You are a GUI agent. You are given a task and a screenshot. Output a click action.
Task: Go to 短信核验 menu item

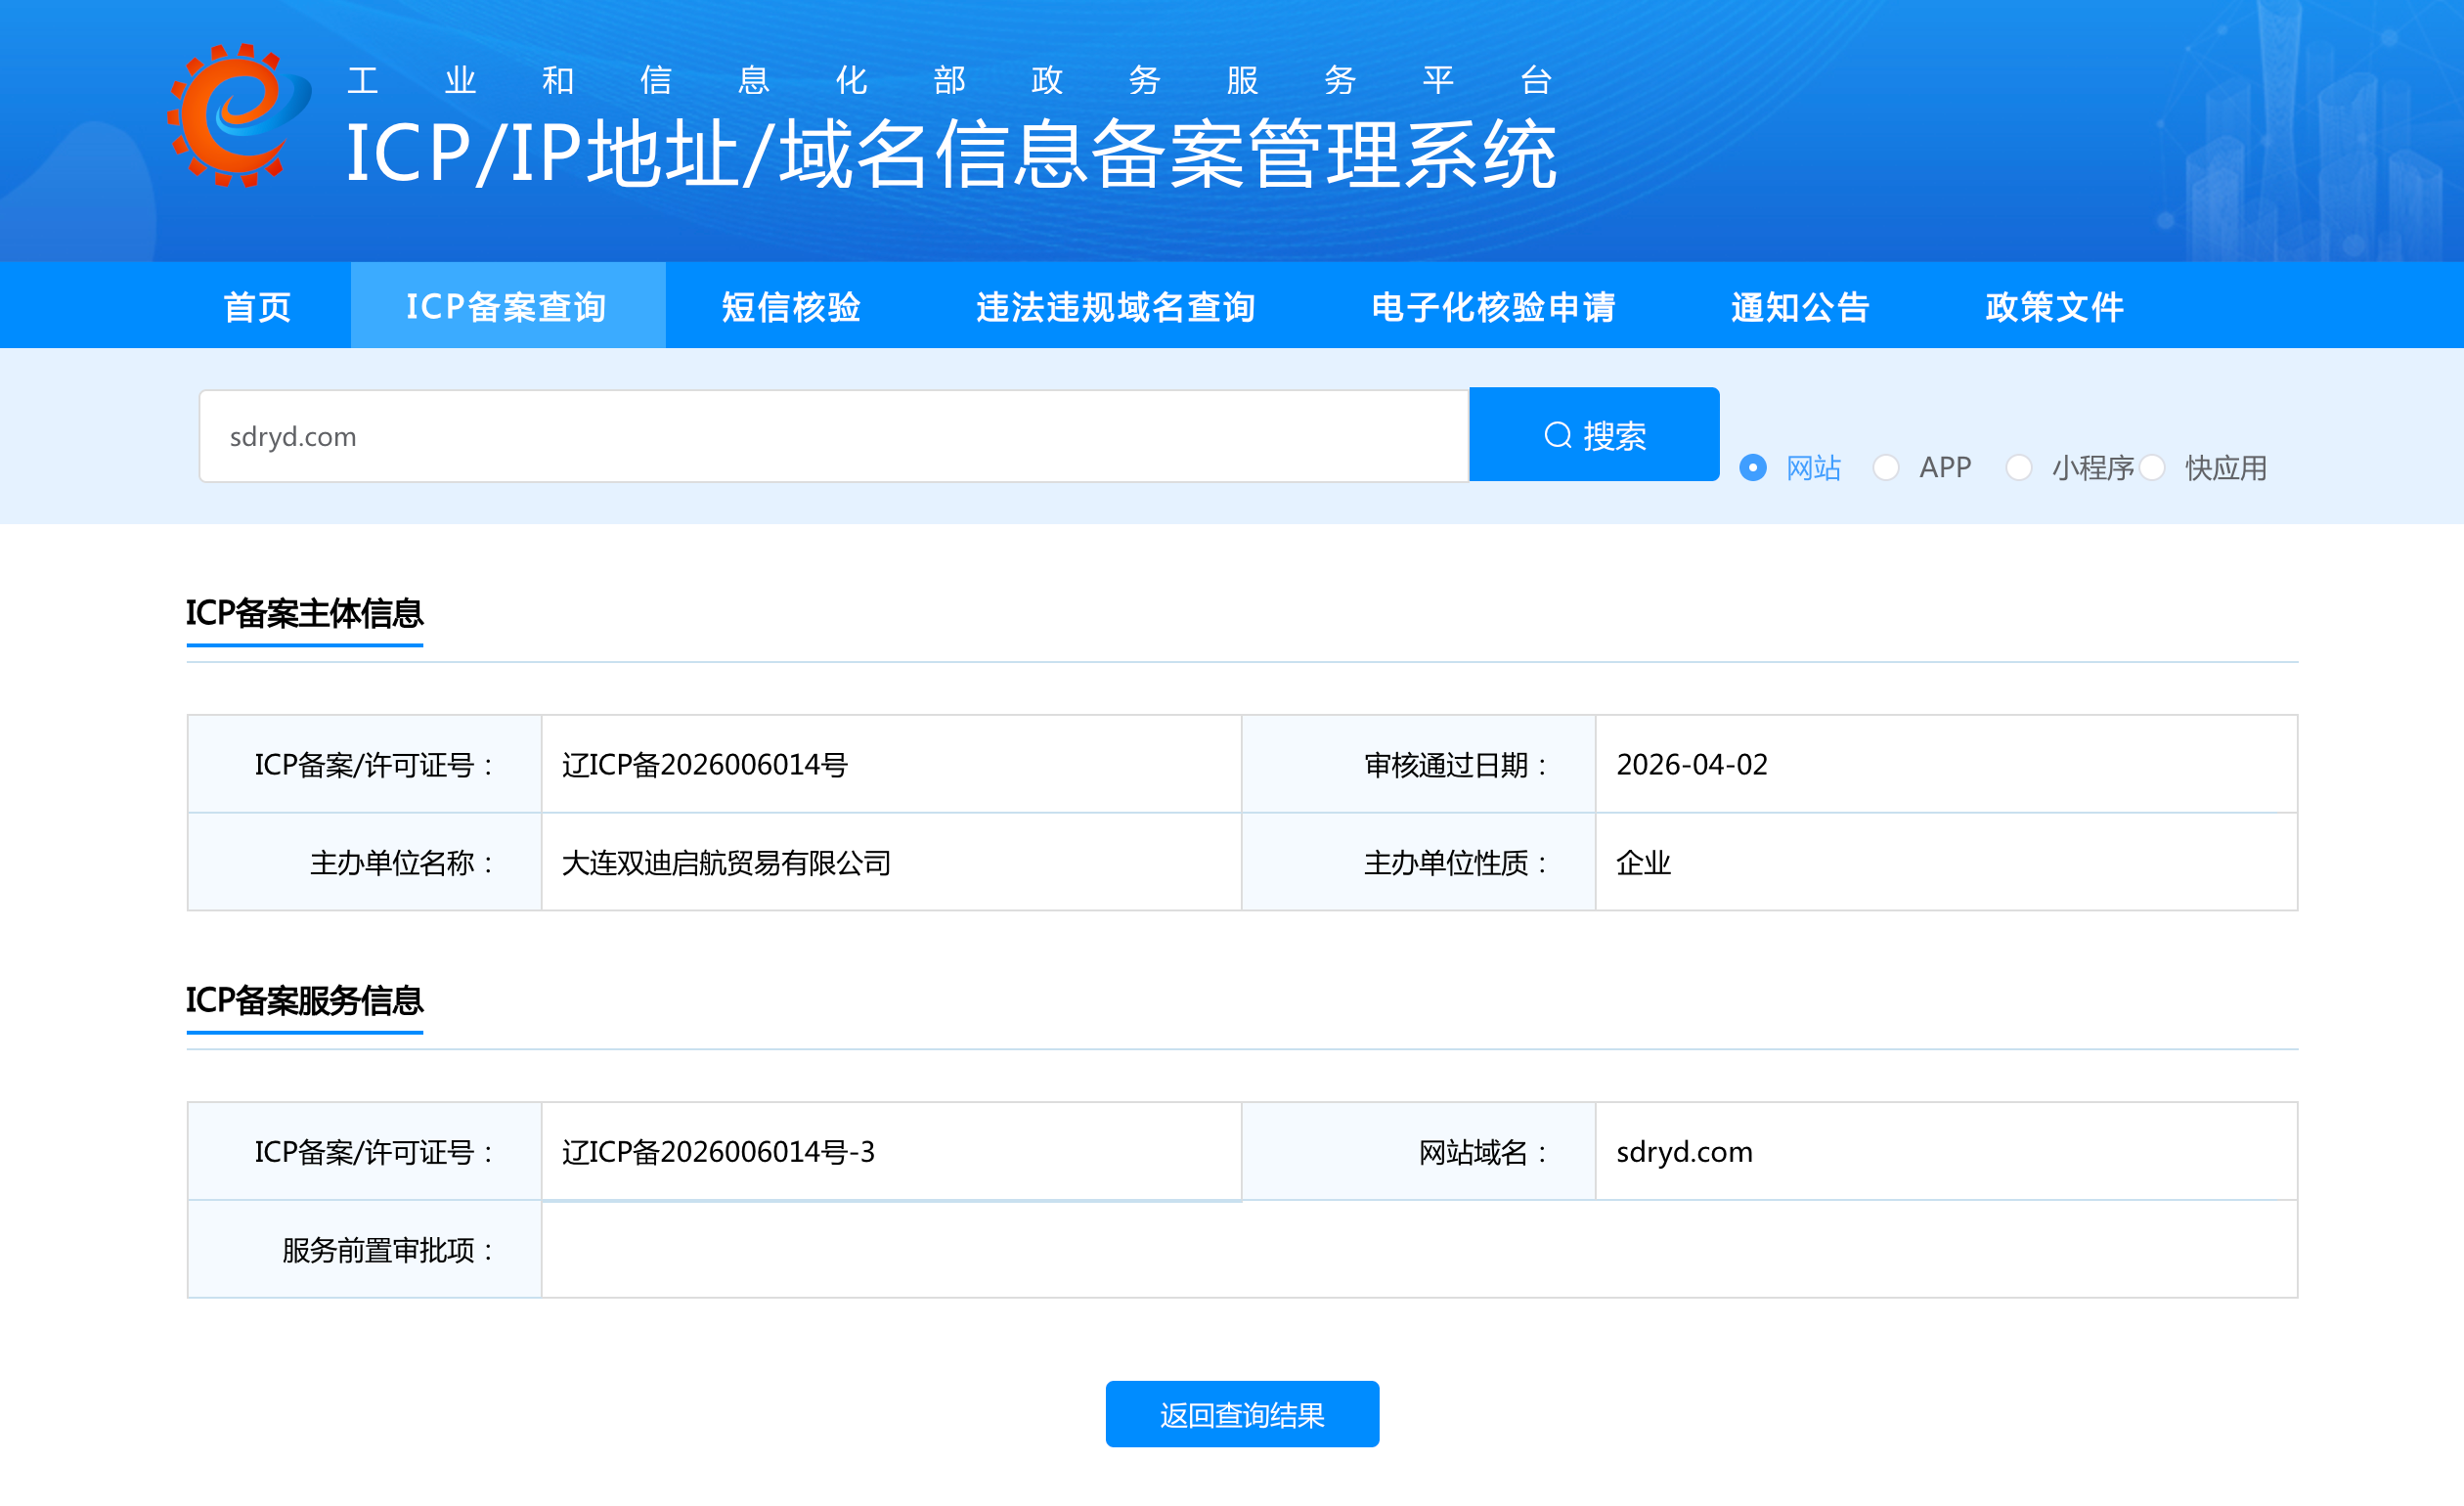791,306
